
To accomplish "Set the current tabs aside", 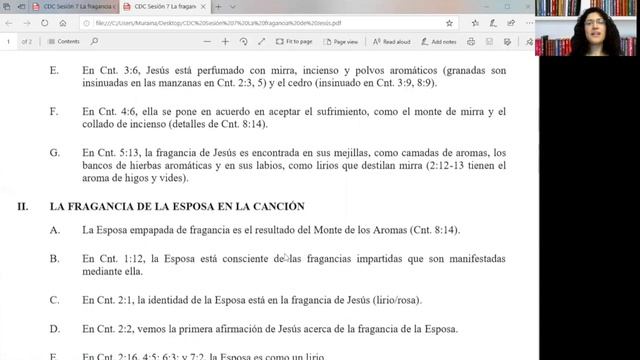I will point(21,7).
